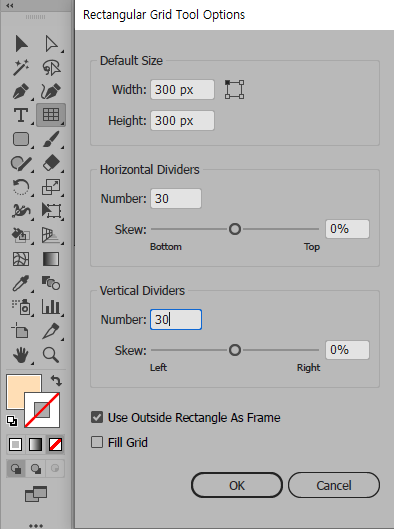Click the Stroke swatch with red slash
Viewport: 394px width, 529px height.
[42, 410]
